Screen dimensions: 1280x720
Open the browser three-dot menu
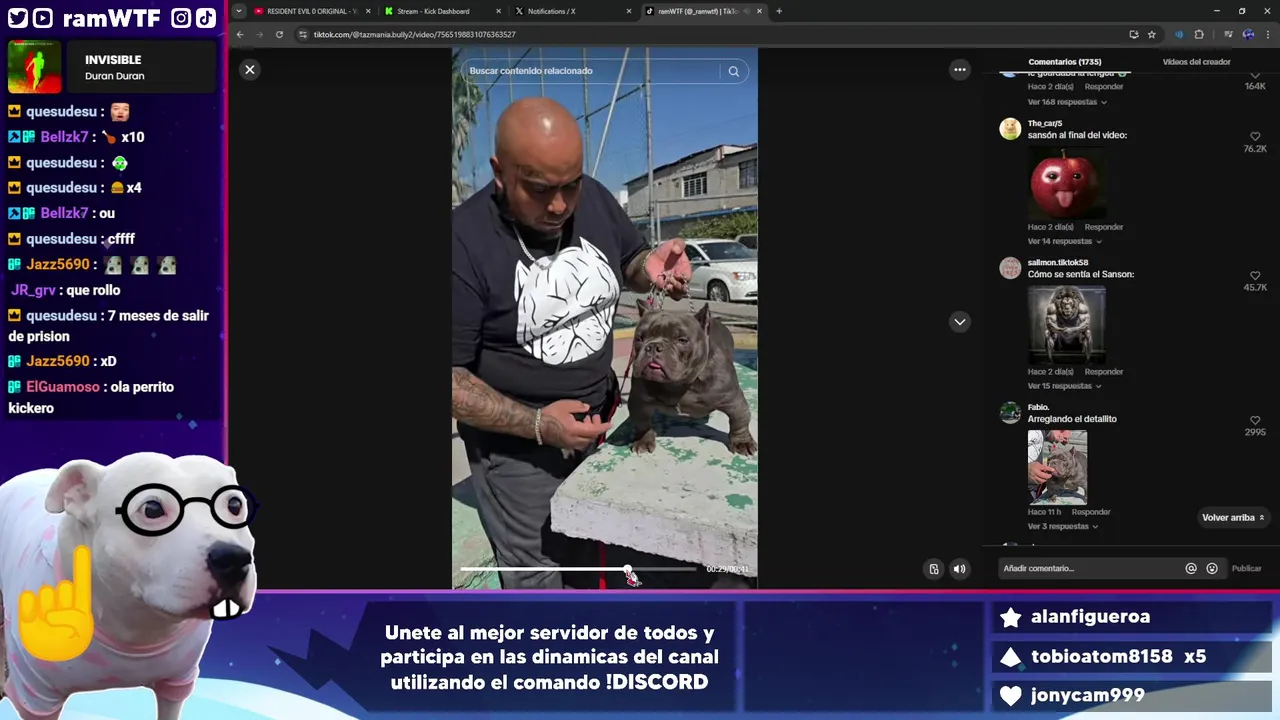[x=1268, y=34]
